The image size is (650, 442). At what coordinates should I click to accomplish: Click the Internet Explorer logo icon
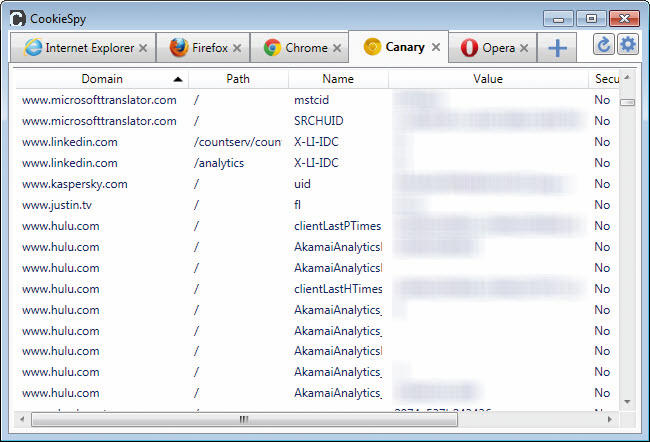coord(33,47)
